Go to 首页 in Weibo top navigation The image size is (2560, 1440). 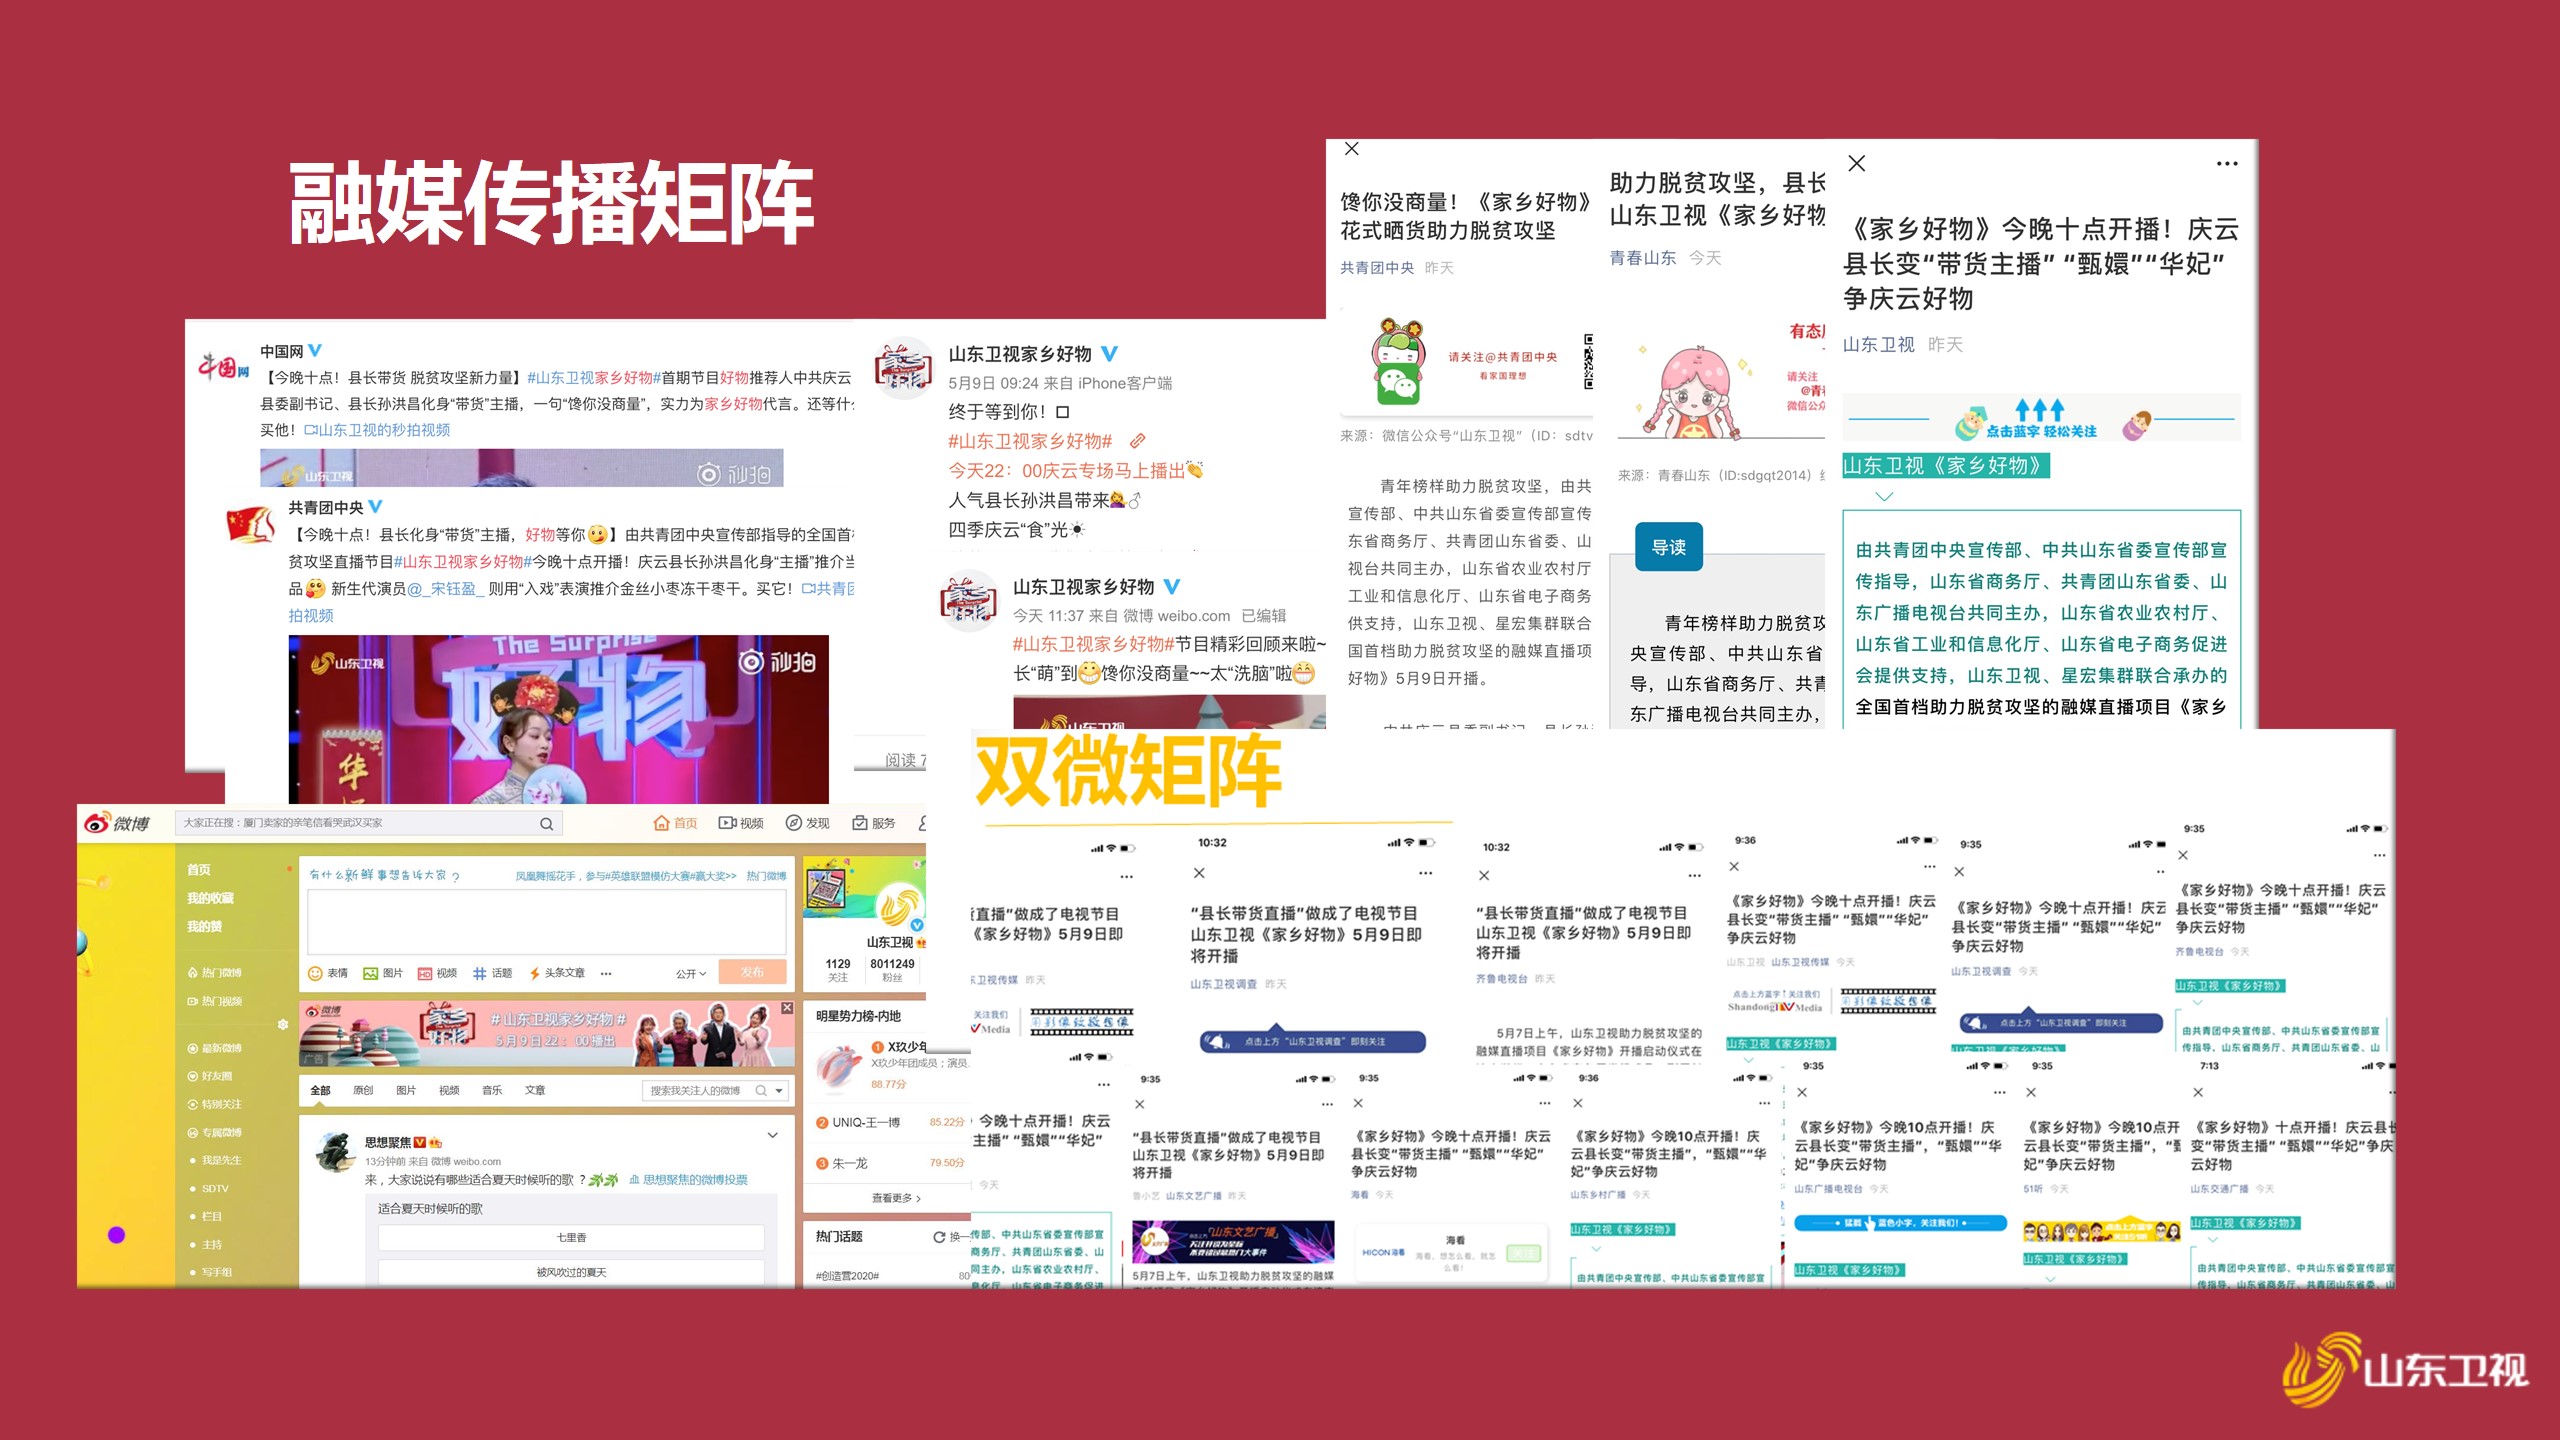(x=675, y=823)
